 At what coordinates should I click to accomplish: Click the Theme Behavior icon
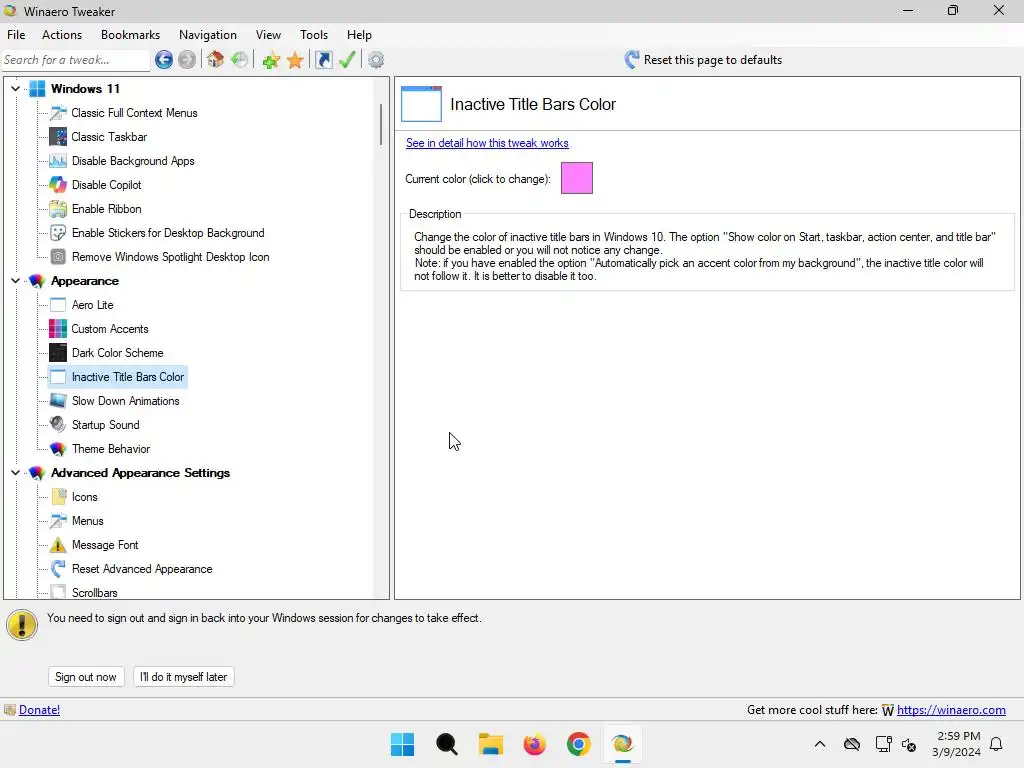point(58,449)
